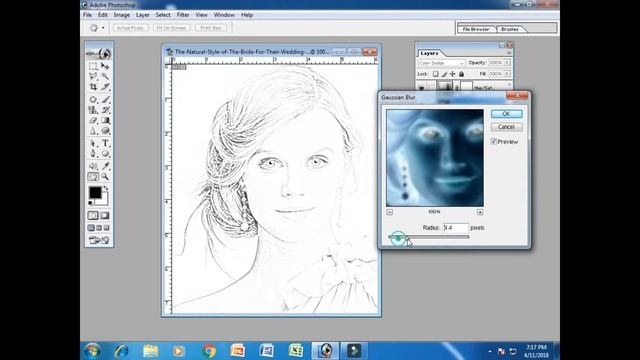Image resolution: width=640 pixels, height=360 pixels.
Task: Select the Shape tool
Action: [105, 154]
